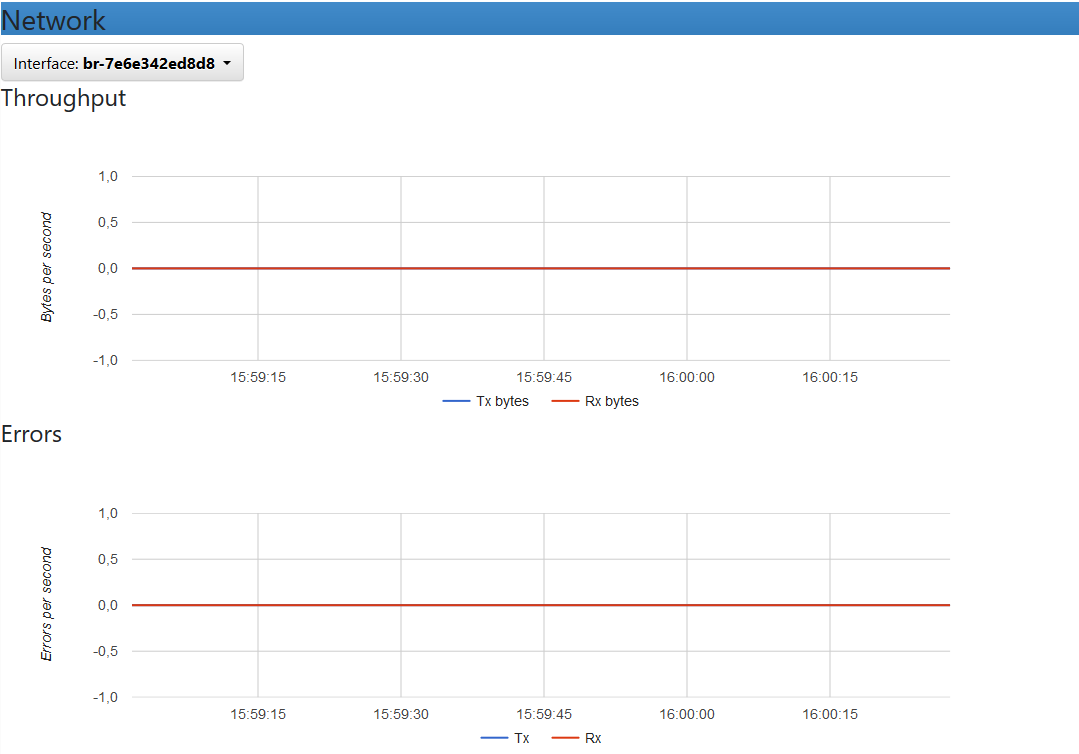This screenshot has height=754, width=1079.
Task: Click the 0,0 value on Throughput axis
Action: (108, 268)
